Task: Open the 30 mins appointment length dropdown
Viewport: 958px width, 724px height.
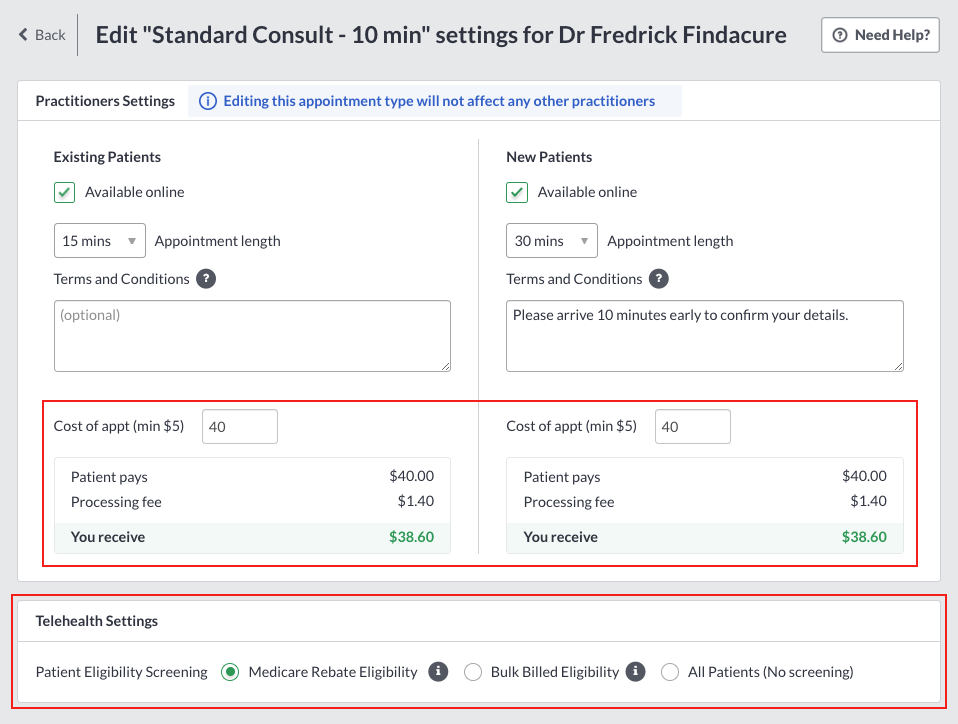Action: (552, 241)
